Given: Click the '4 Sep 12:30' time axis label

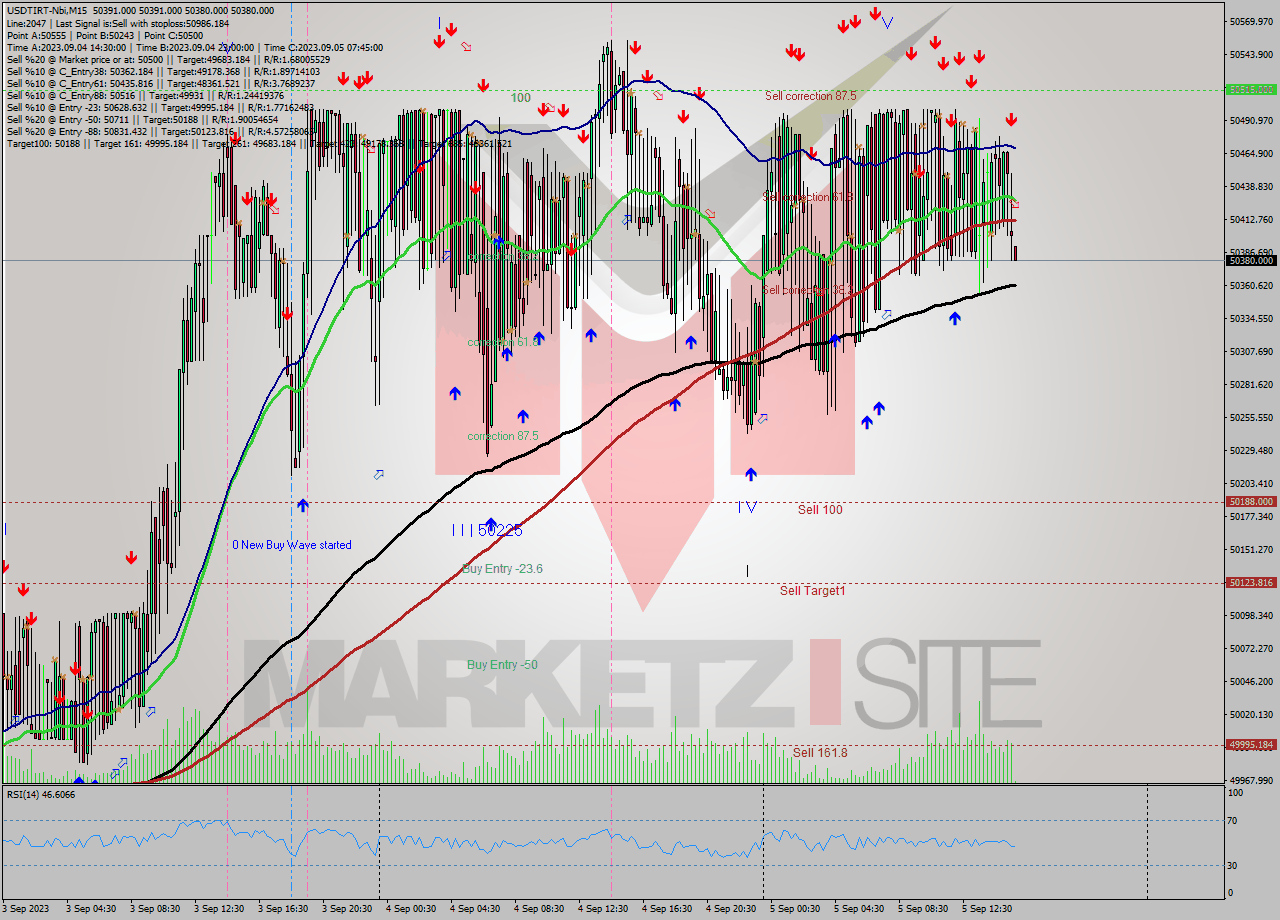Looking at the screenshot, I should (603, 909).
